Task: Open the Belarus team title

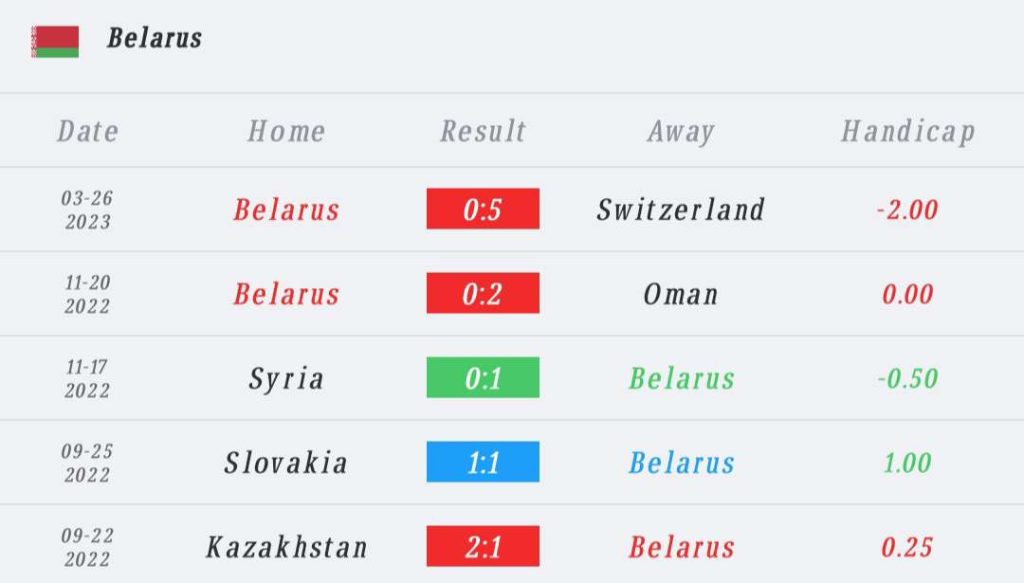Action: pyautogui.click(x=154, y=39)
